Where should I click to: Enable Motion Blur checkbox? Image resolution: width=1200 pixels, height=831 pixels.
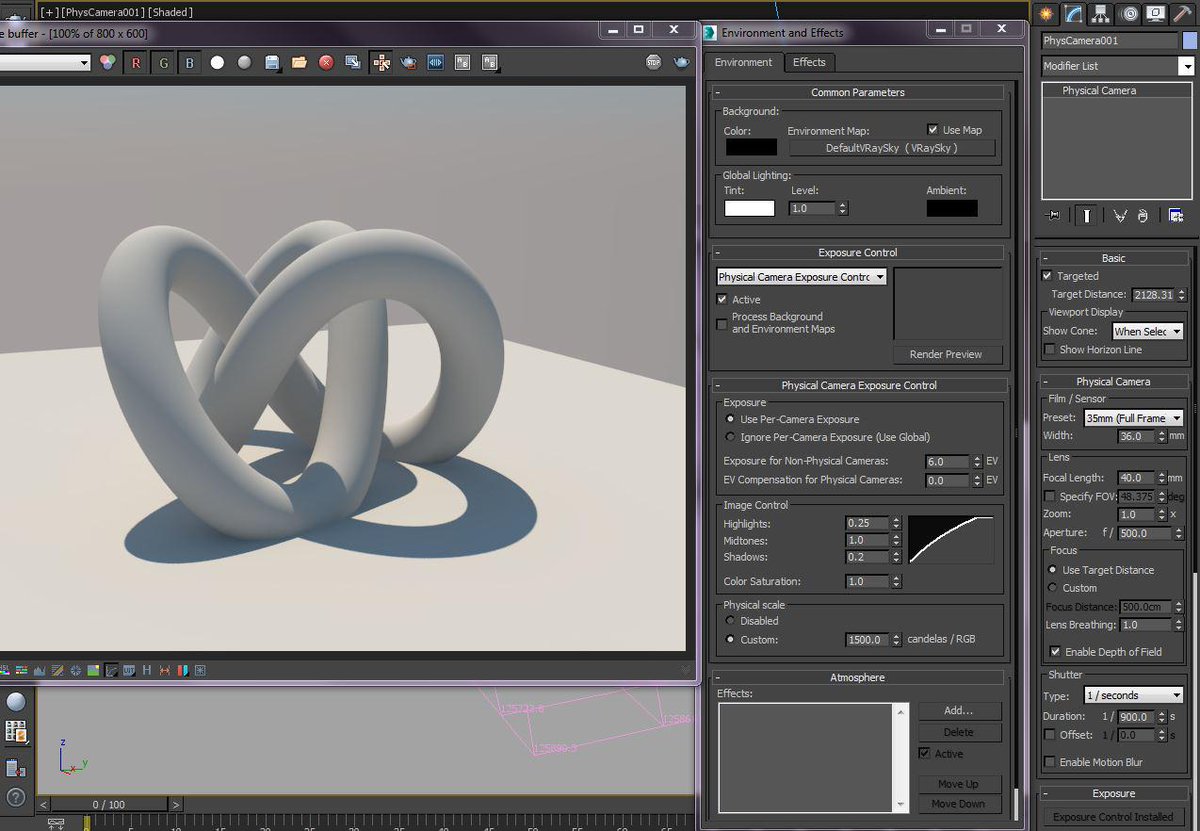(x=1049, y=762)
